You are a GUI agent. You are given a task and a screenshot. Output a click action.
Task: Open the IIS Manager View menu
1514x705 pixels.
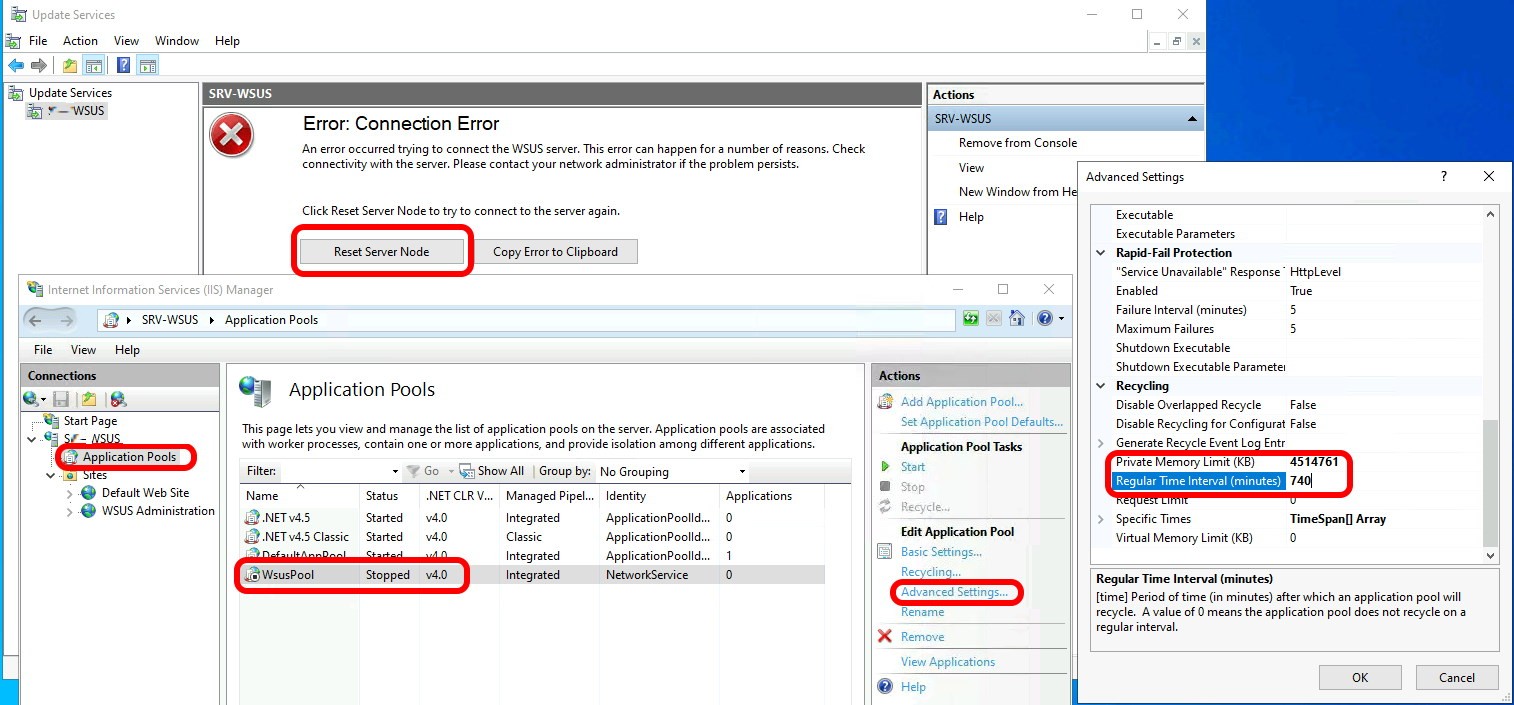pyautogui.click(x=83, y=350)
